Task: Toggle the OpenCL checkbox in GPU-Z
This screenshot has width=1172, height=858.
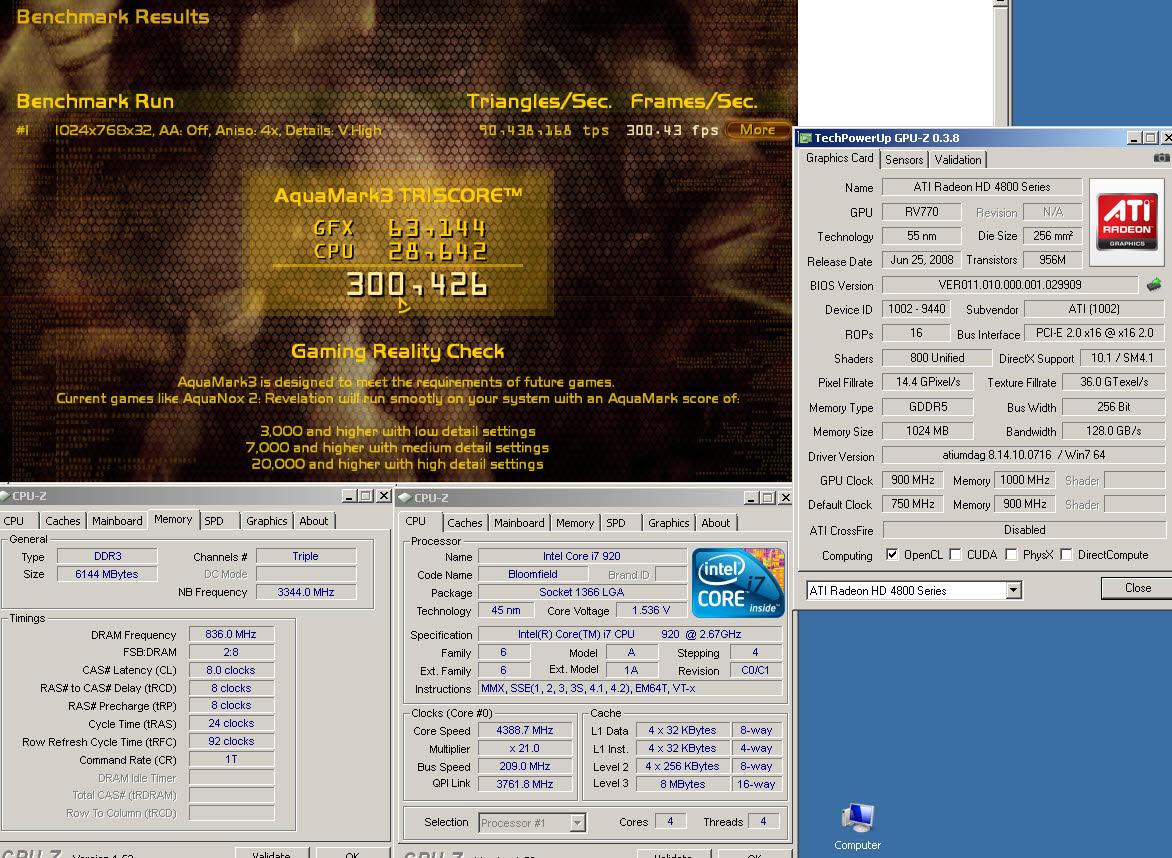Action: (x=892, y=555)
